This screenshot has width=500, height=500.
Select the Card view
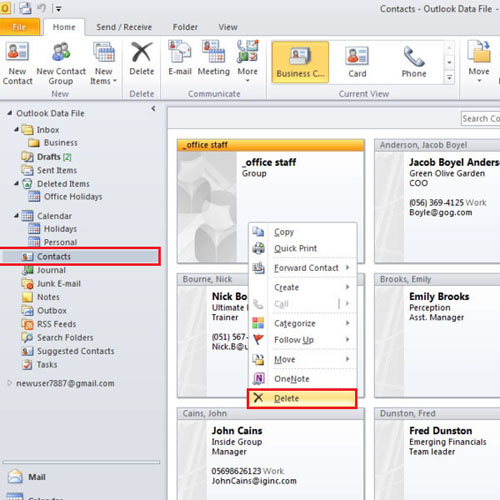tap(357, 62)
